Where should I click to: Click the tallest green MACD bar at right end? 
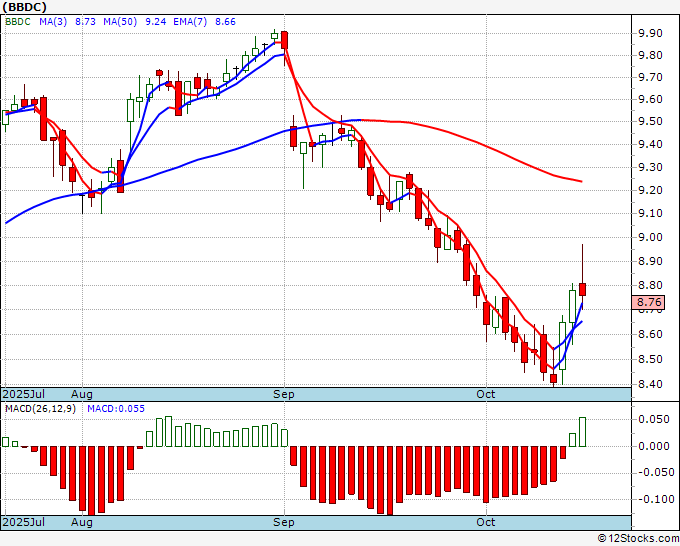pos(582,432)
